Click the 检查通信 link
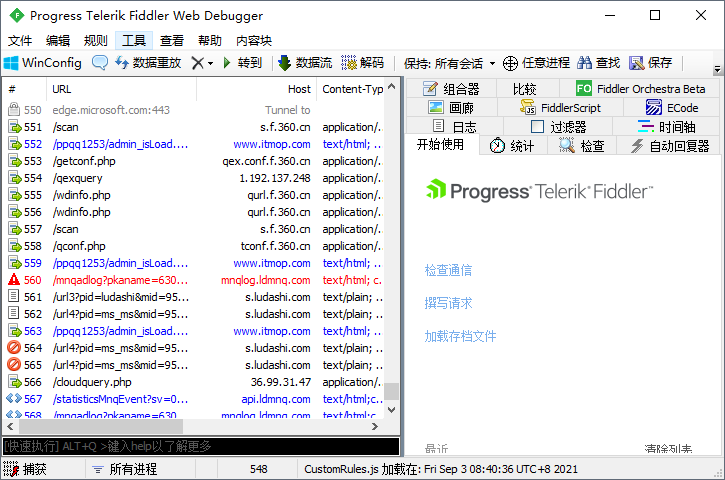Screen dimensions: 725x480 449,270
